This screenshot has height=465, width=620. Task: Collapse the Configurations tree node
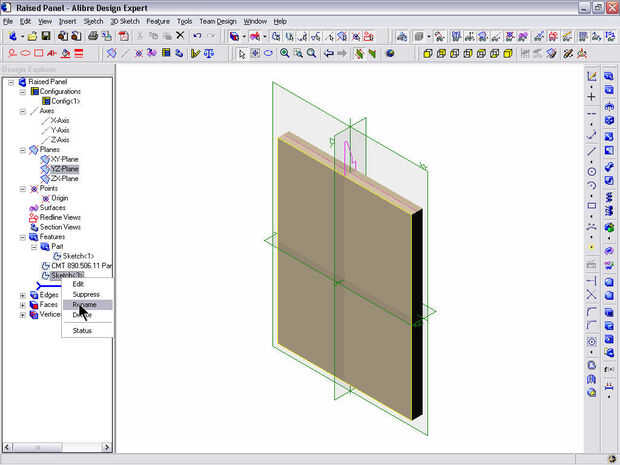click(x=23, y=92)
